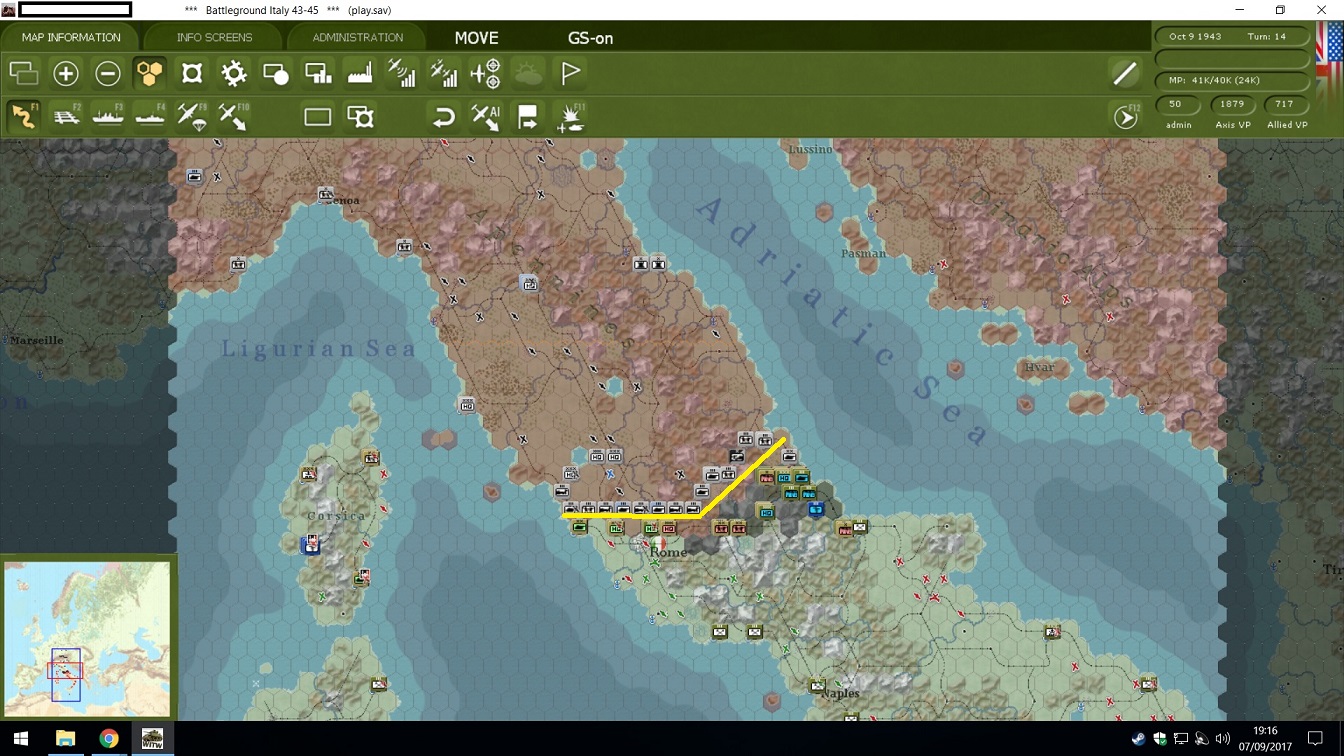The height and width of the screenshot is (756, 1344).
Task: Click the stacked rectangles icon in toolbar
Action: (x=24, y=73)
